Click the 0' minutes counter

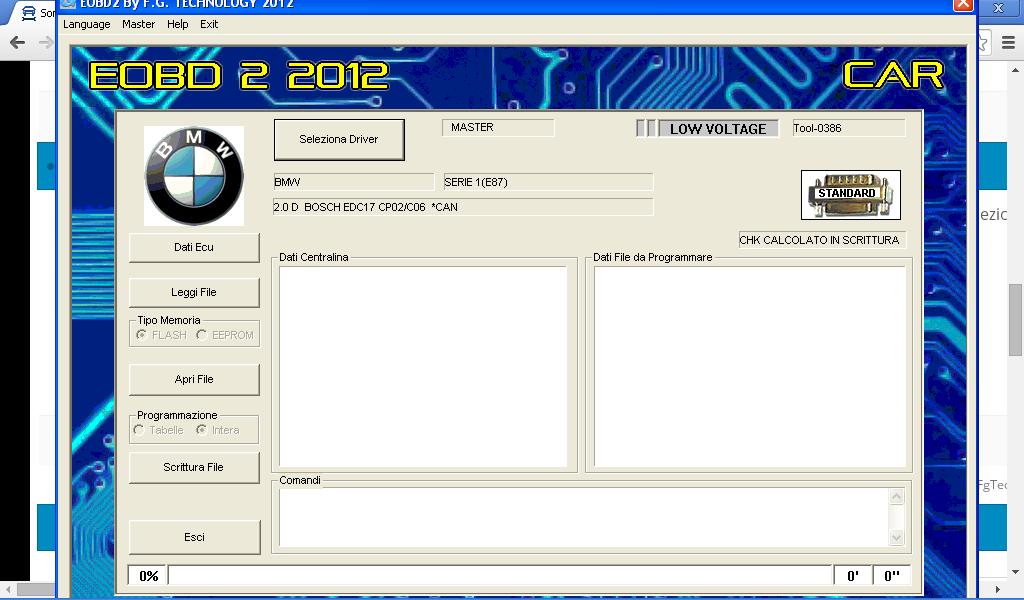853,576
